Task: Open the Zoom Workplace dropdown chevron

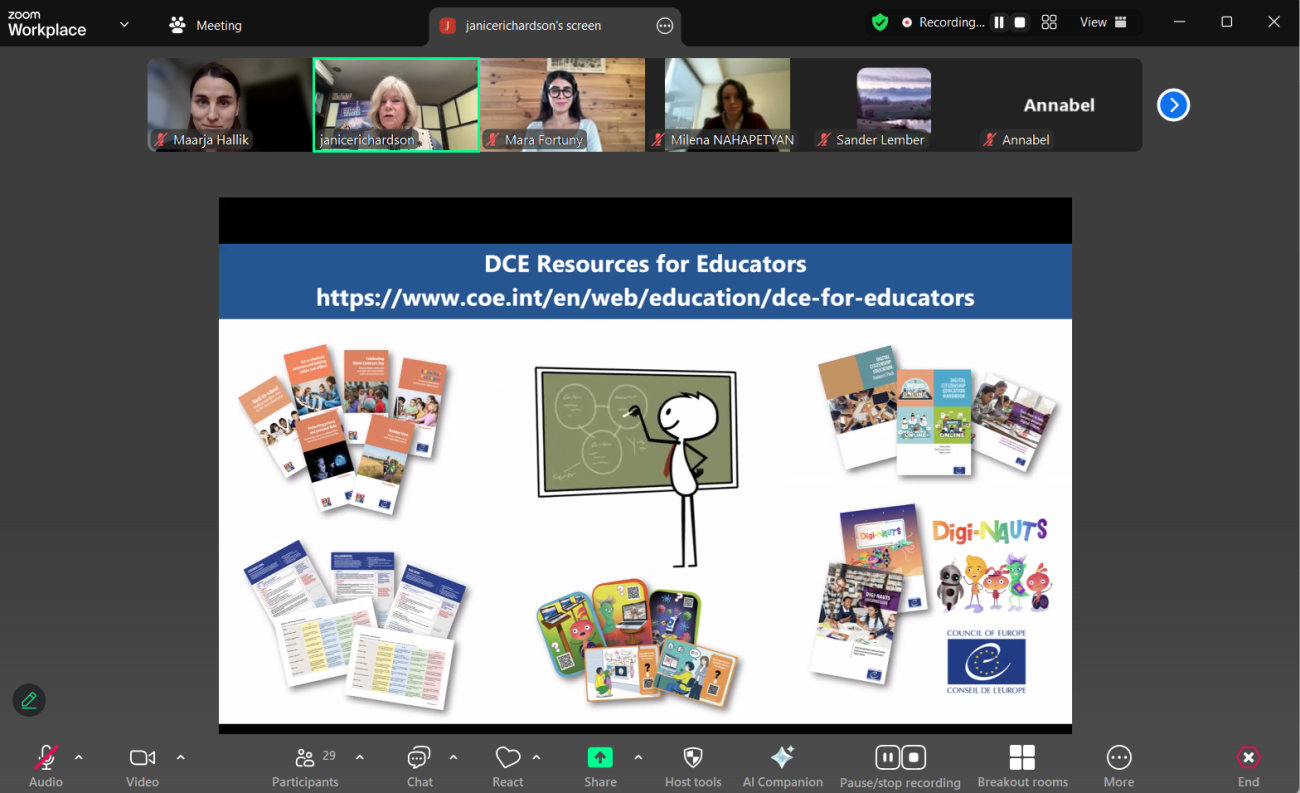Action: click(124, 24)
